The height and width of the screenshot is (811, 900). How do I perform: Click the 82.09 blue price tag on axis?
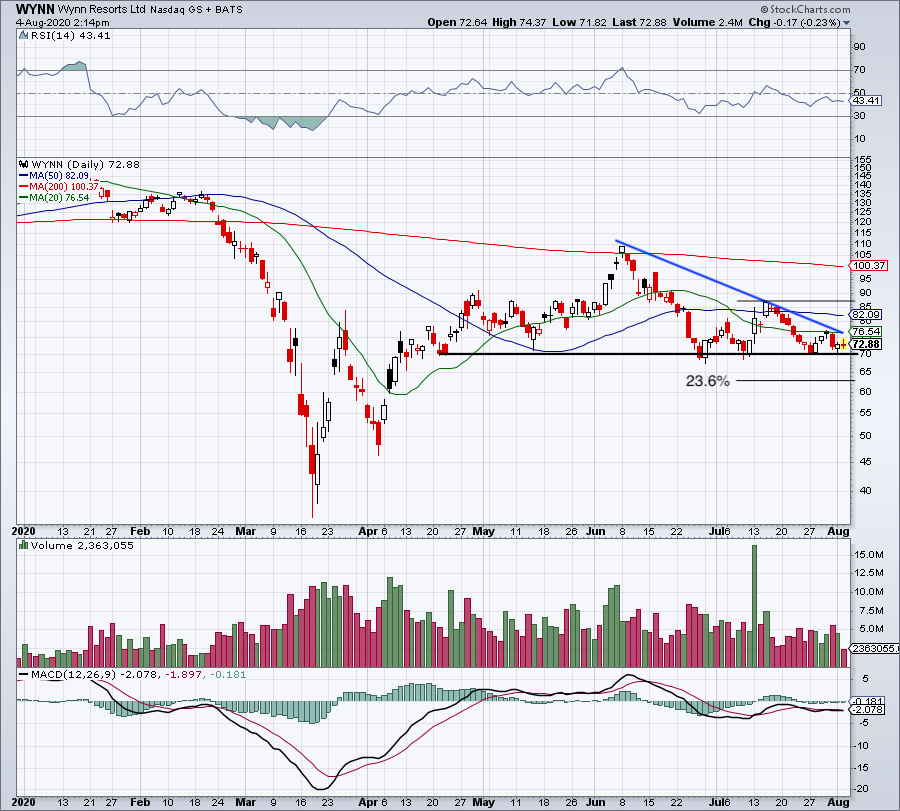(866, 315)
